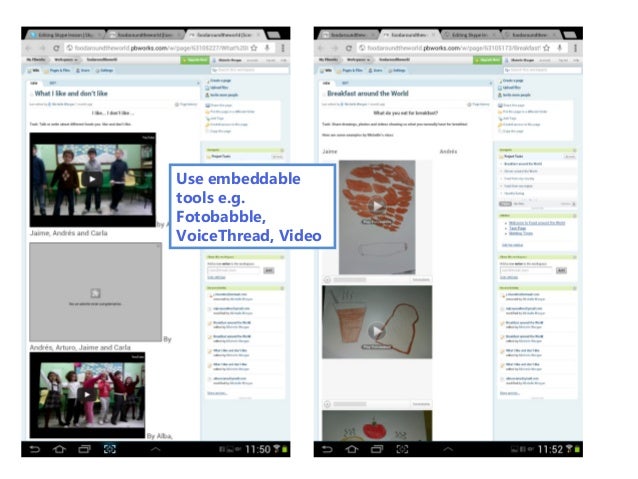The image size is (638, 479).
Task: Open the right browser's three-dot menu
Action: tap(576, 48)
